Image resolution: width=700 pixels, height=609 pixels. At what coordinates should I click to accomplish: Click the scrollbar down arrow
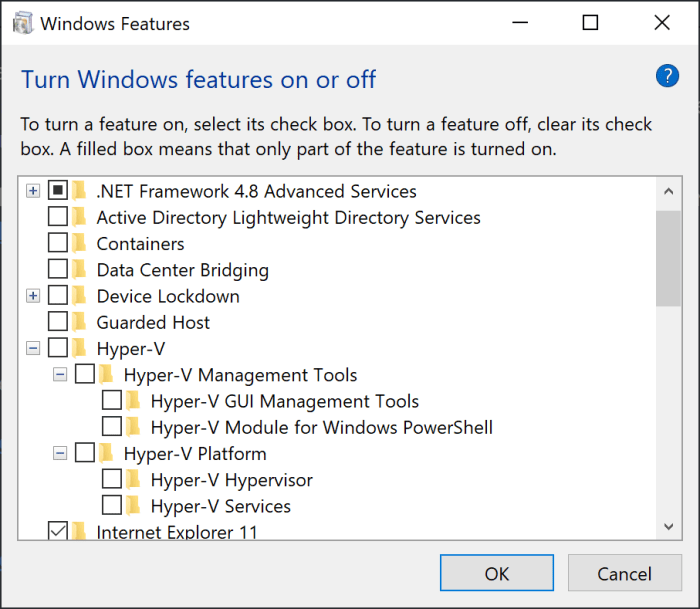[668, 526]
